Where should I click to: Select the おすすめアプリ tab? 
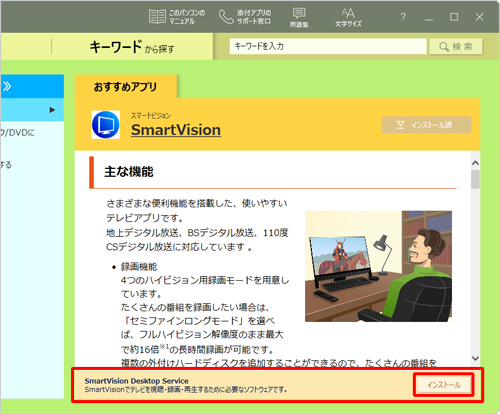click(126, 87)
